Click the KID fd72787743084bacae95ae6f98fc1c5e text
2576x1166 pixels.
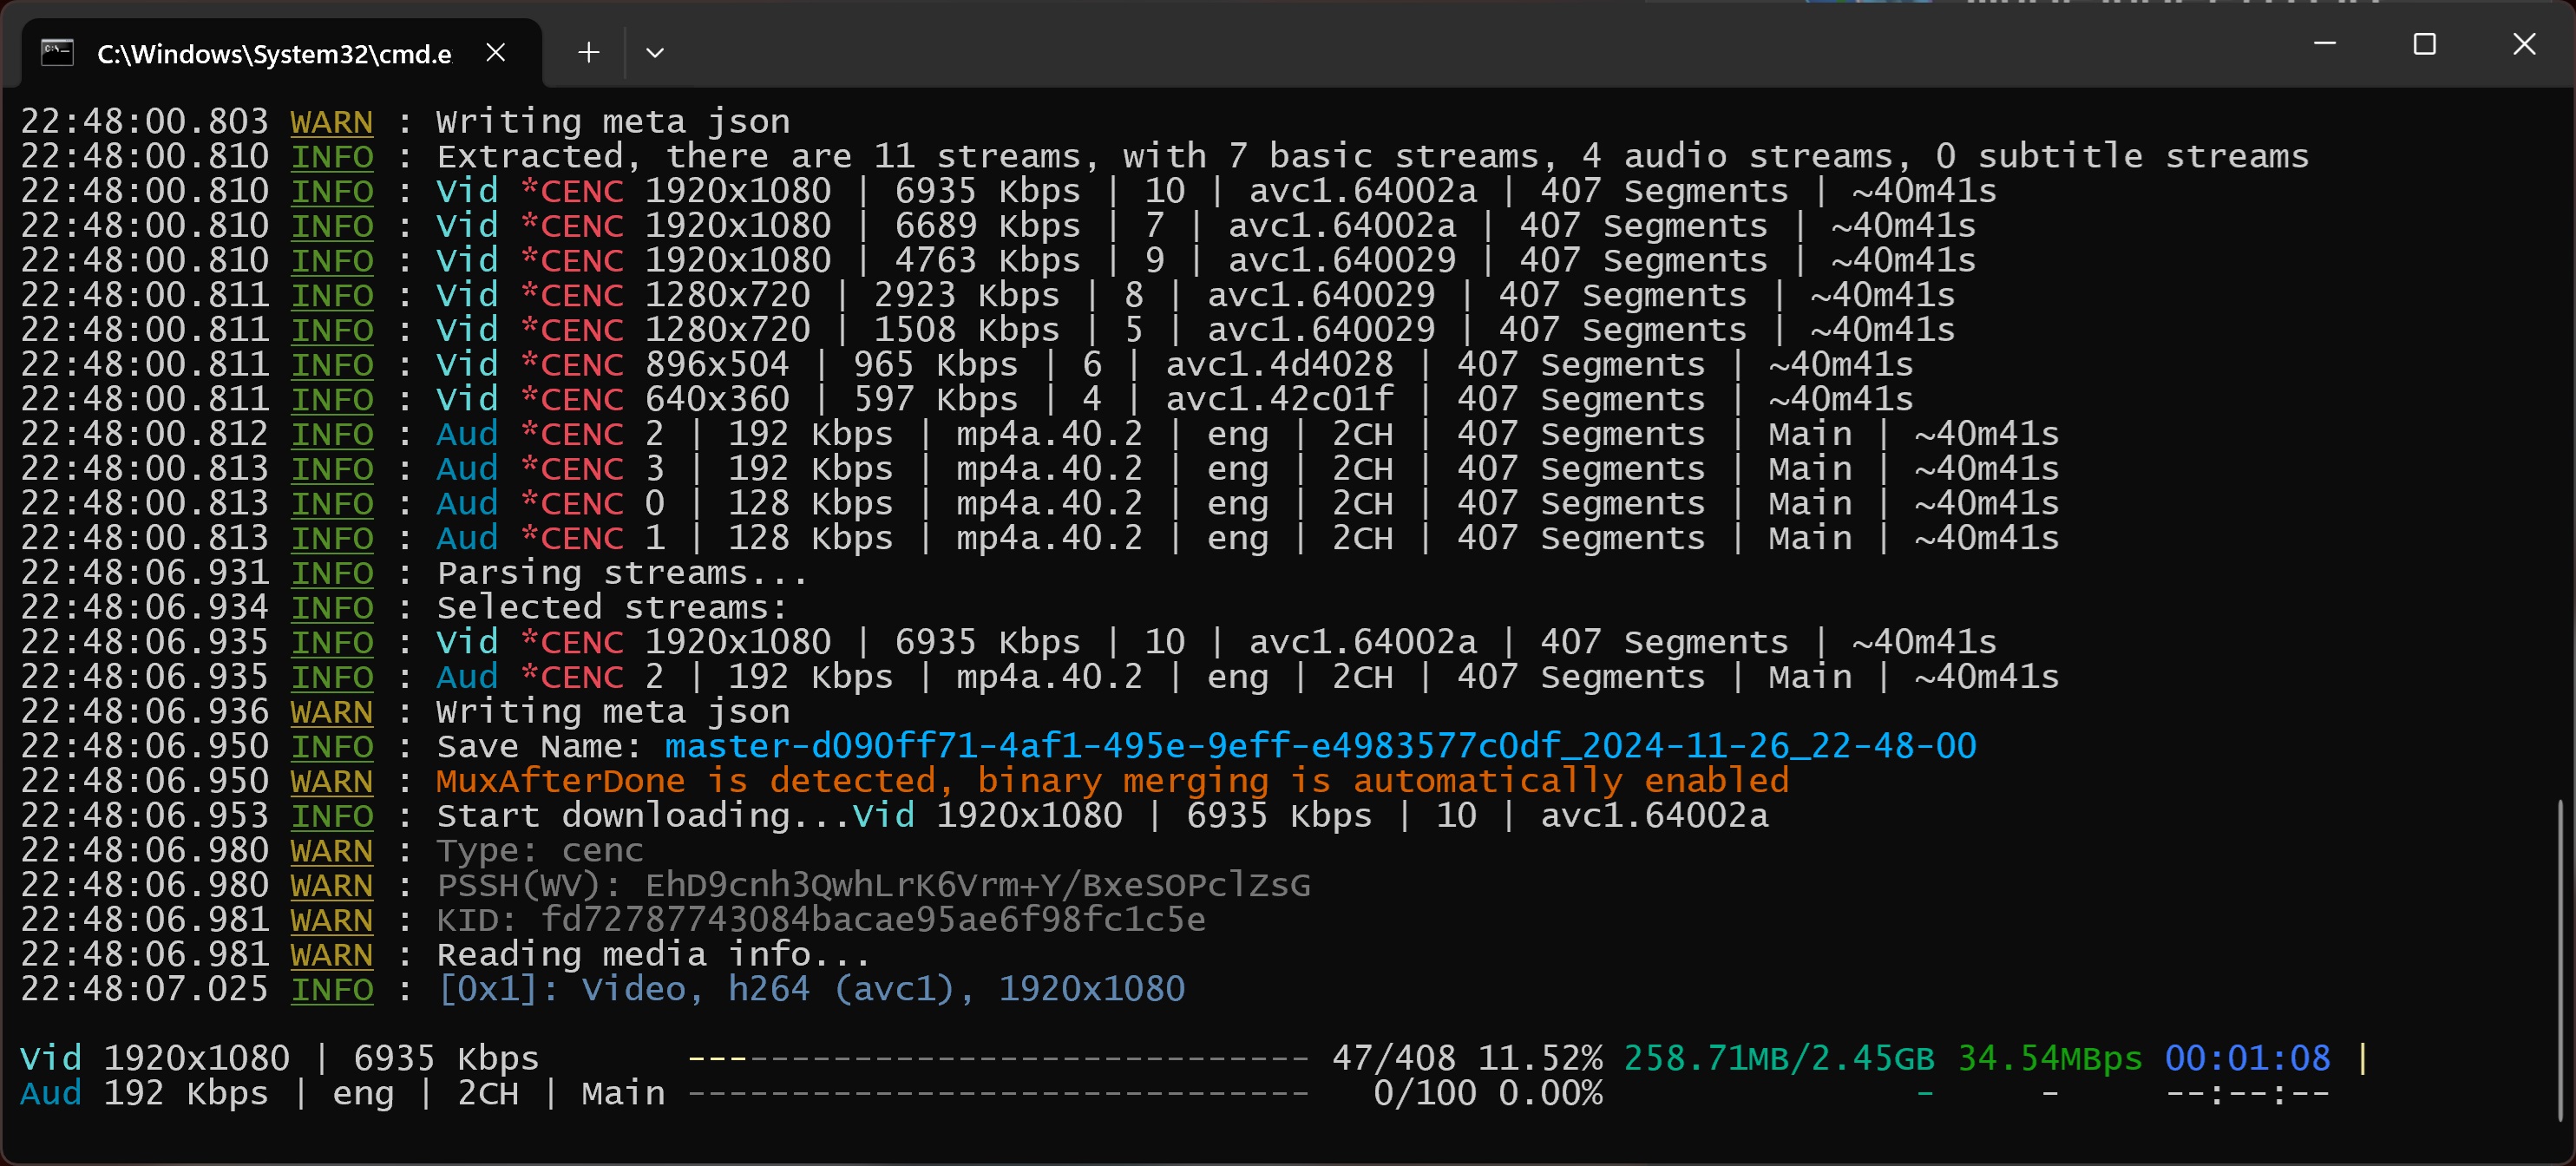(x=821, y=920)
